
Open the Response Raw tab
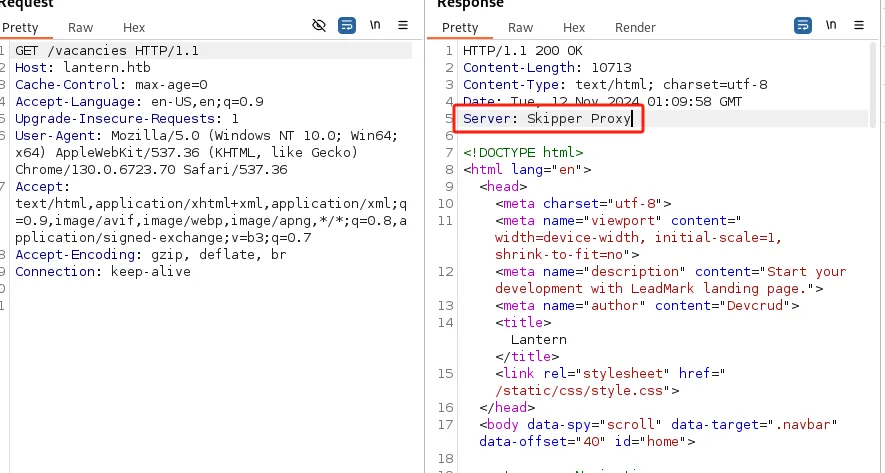click(520, 27)
